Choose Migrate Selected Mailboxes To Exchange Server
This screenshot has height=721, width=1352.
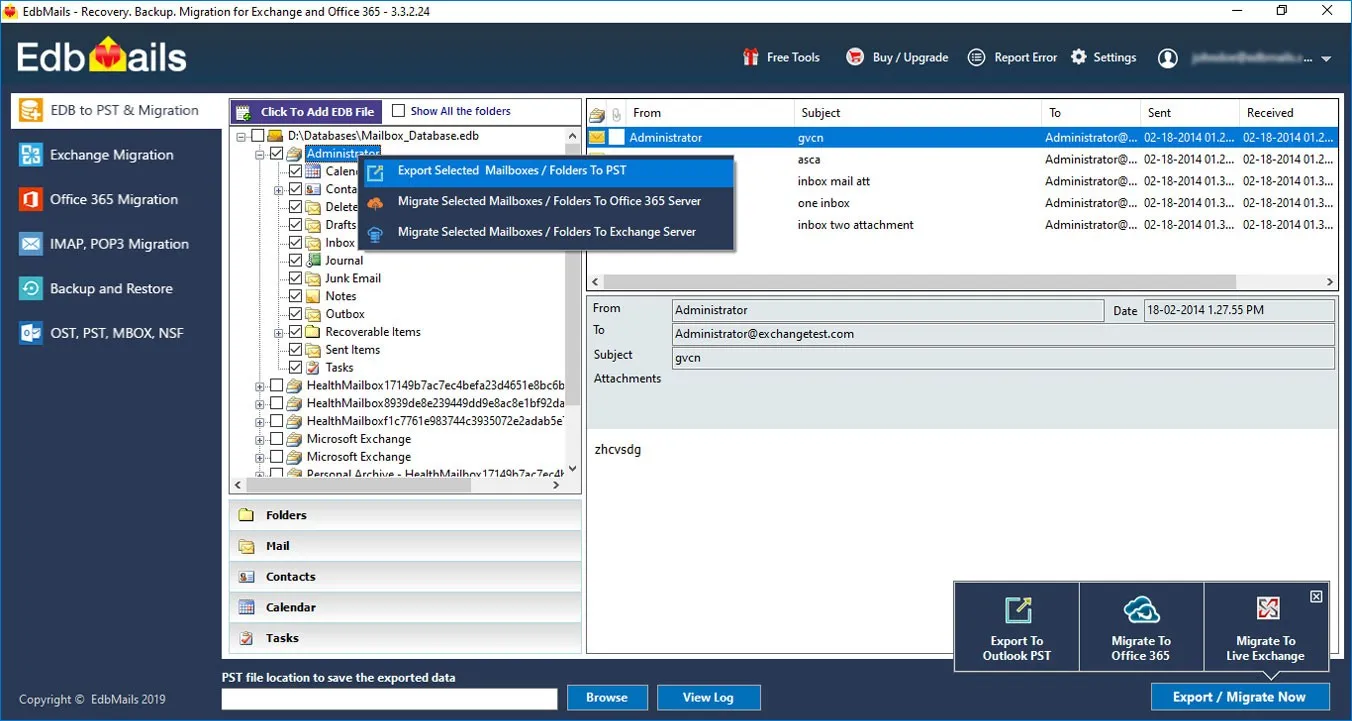coord(547,233)
